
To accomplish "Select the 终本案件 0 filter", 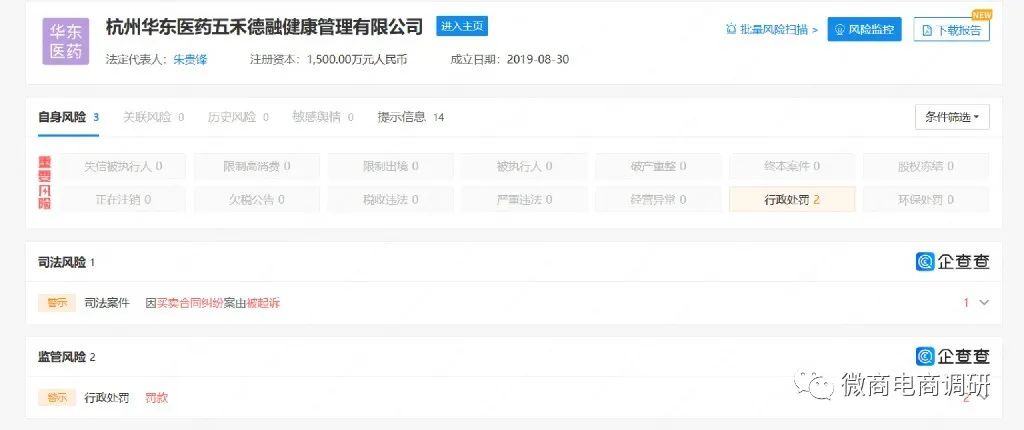I will click(x=792, y=167).
